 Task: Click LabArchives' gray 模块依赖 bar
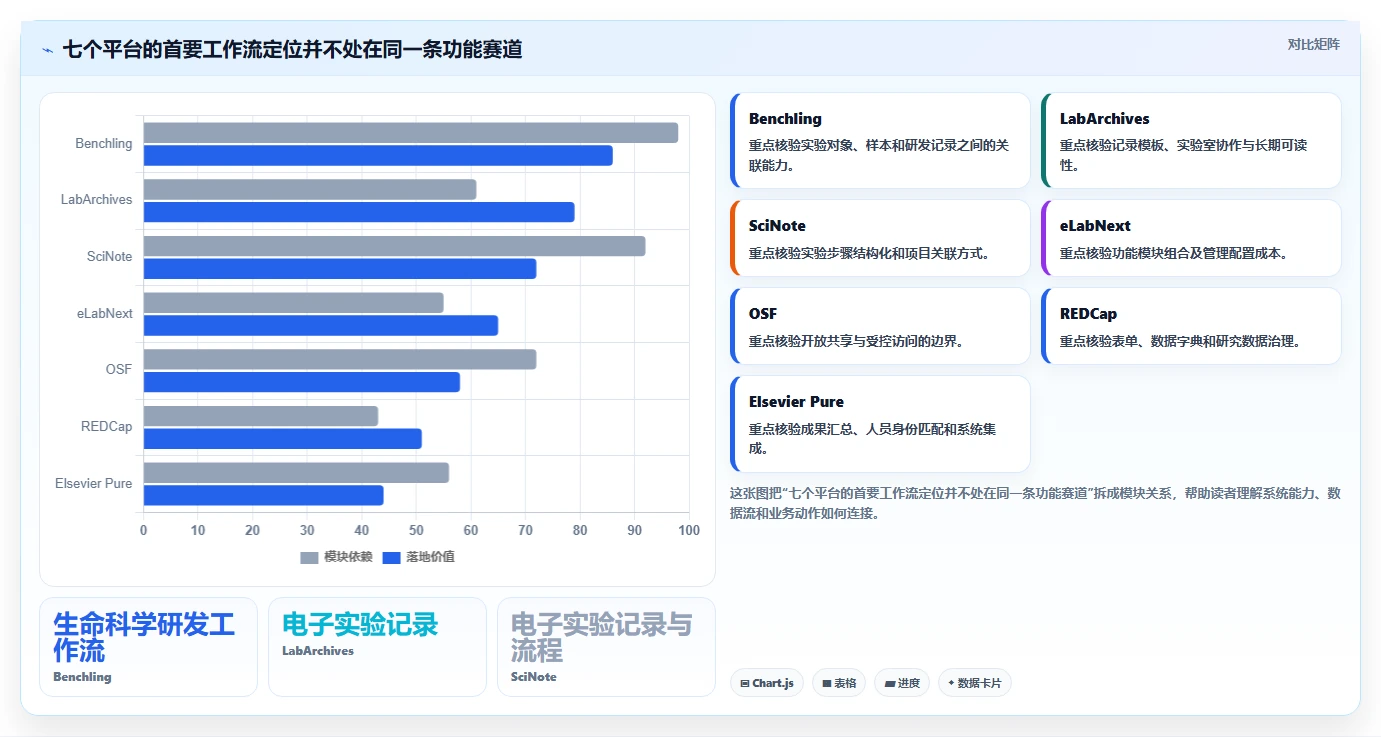(x=310, y=189)
